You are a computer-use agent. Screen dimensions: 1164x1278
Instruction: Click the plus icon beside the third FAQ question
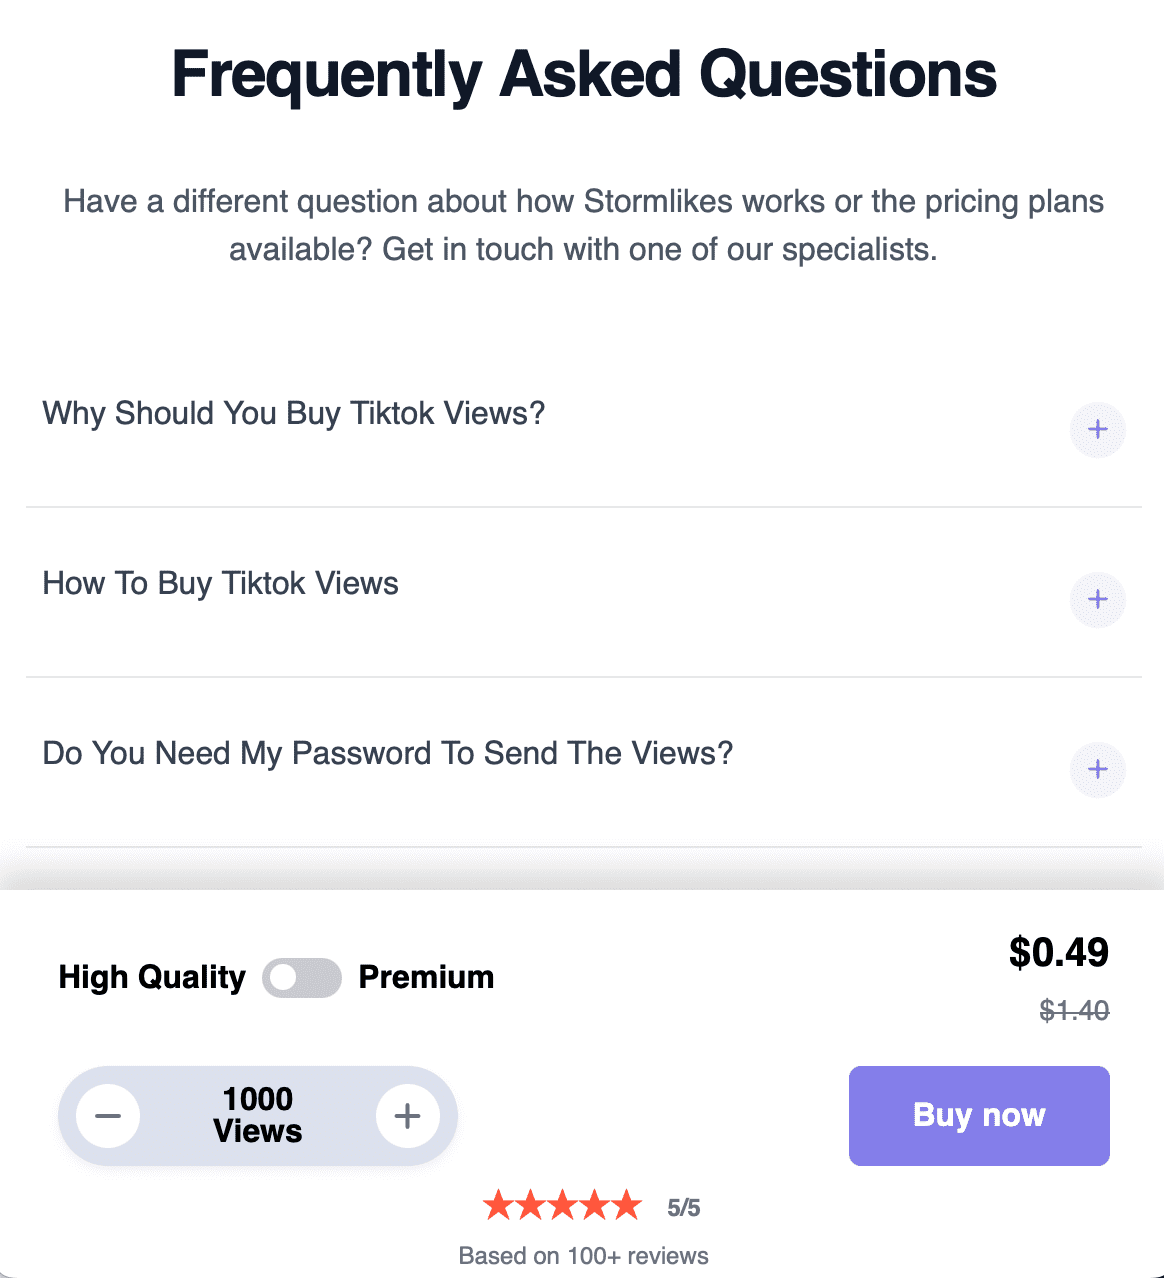click(1097, 770)
